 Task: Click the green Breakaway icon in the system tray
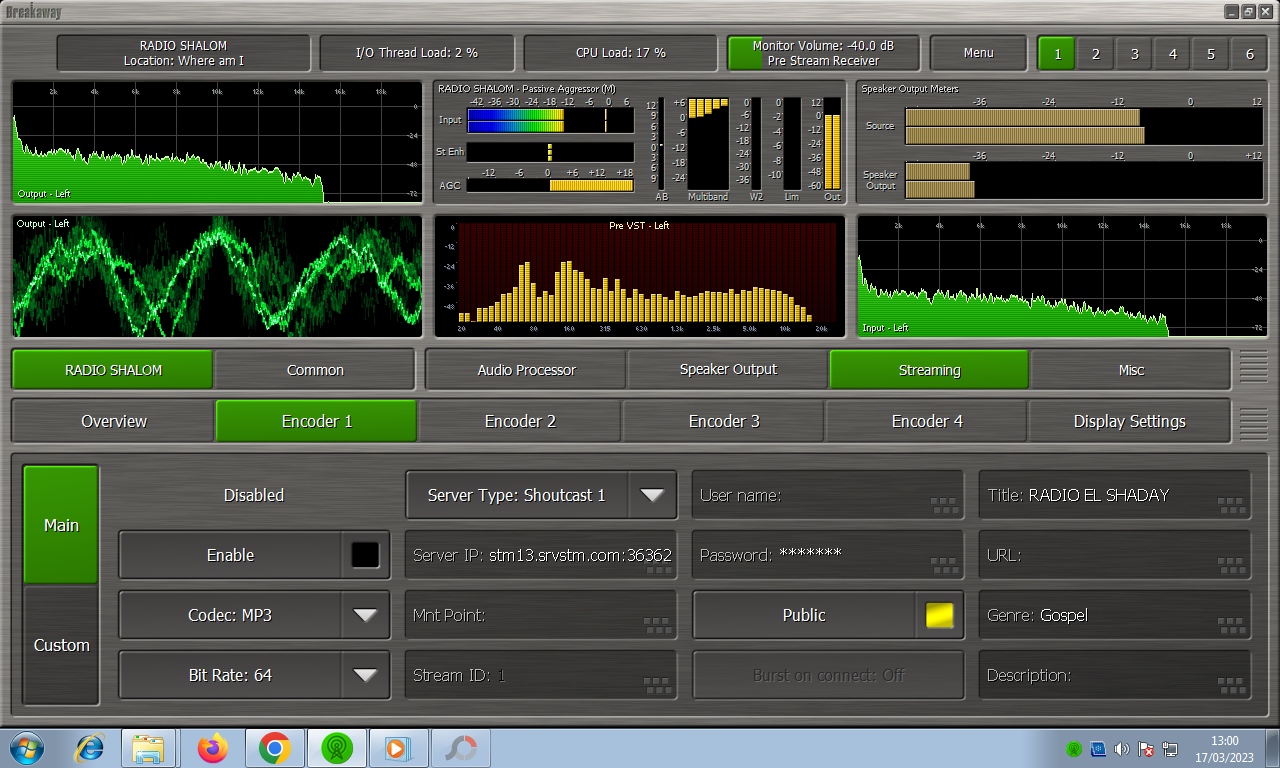pyautogui.click(x=1074, y=749)
